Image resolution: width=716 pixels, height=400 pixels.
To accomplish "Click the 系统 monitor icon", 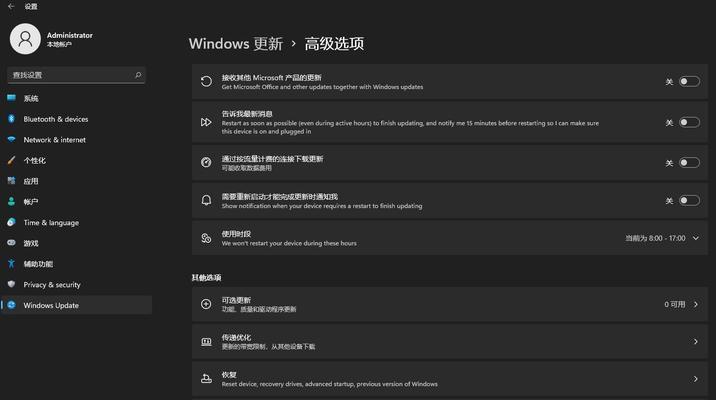I will [x=11, y=98].
